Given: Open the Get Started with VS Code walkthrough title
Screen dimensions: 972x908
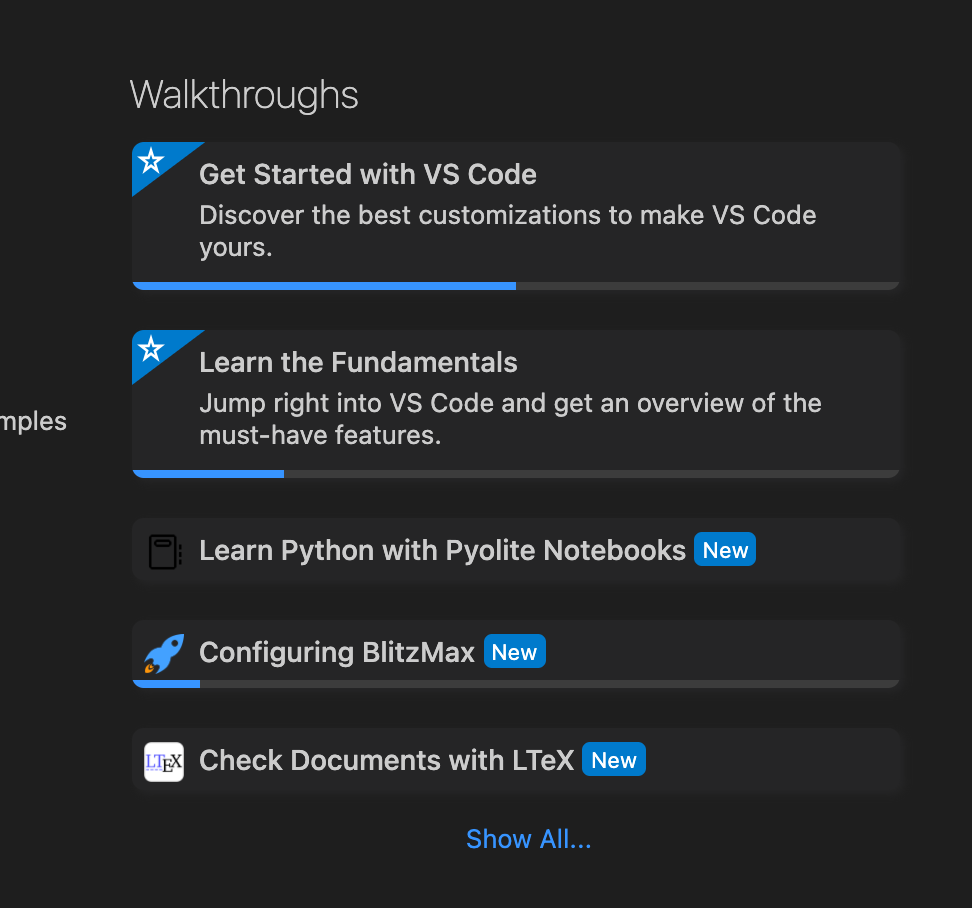Looking at the screenshot, I should pos(368,174).
